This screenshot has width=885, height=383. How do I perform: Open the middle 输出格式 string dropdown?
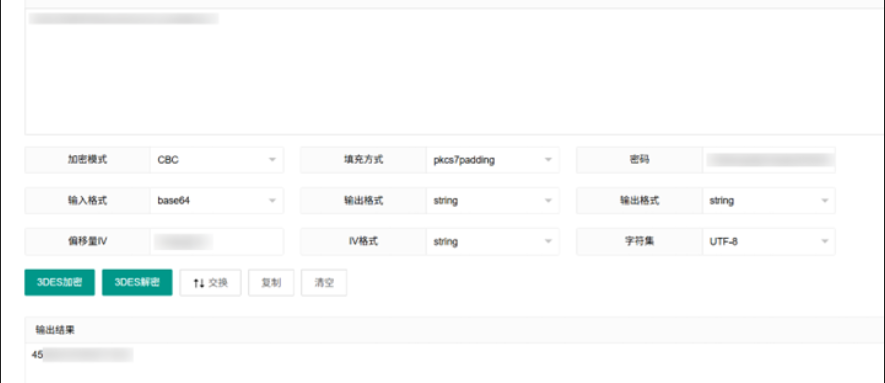[493, 200]
